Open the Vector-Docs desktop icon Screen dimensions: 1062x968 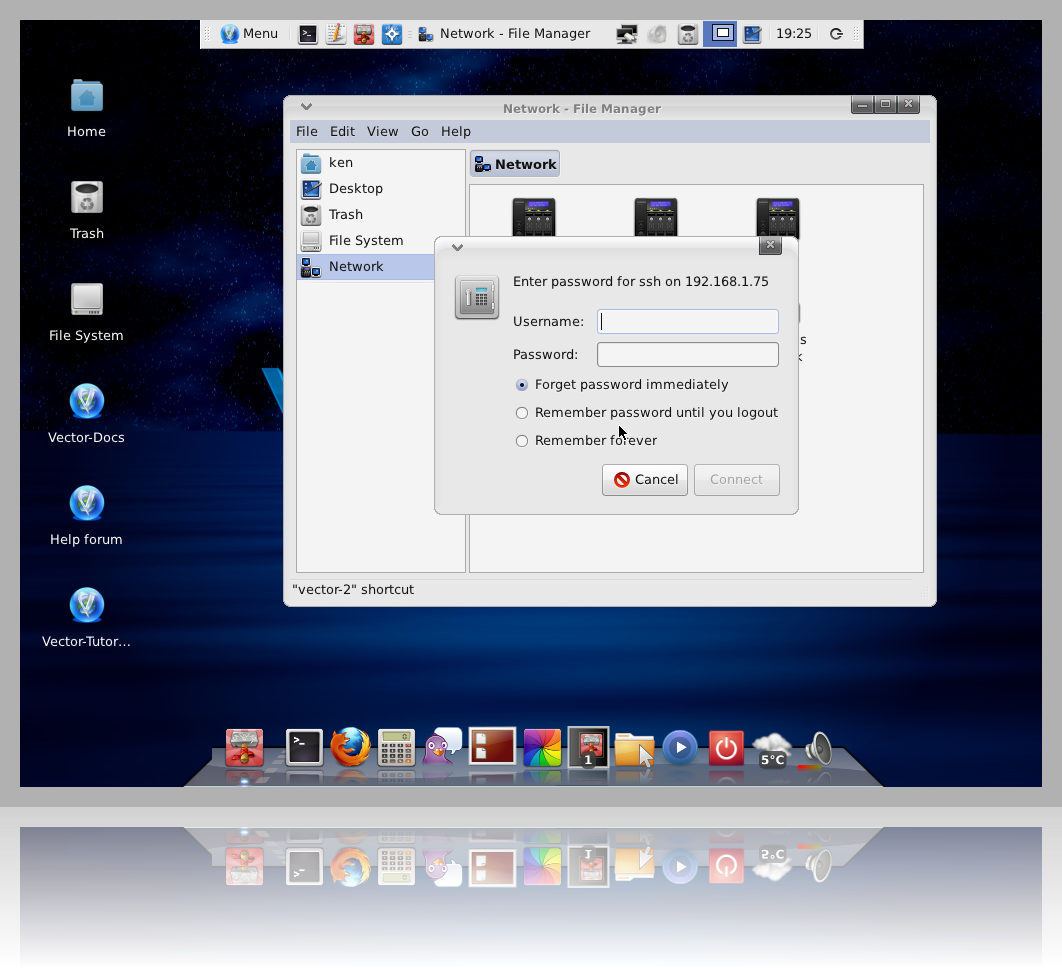pos(86,402)
